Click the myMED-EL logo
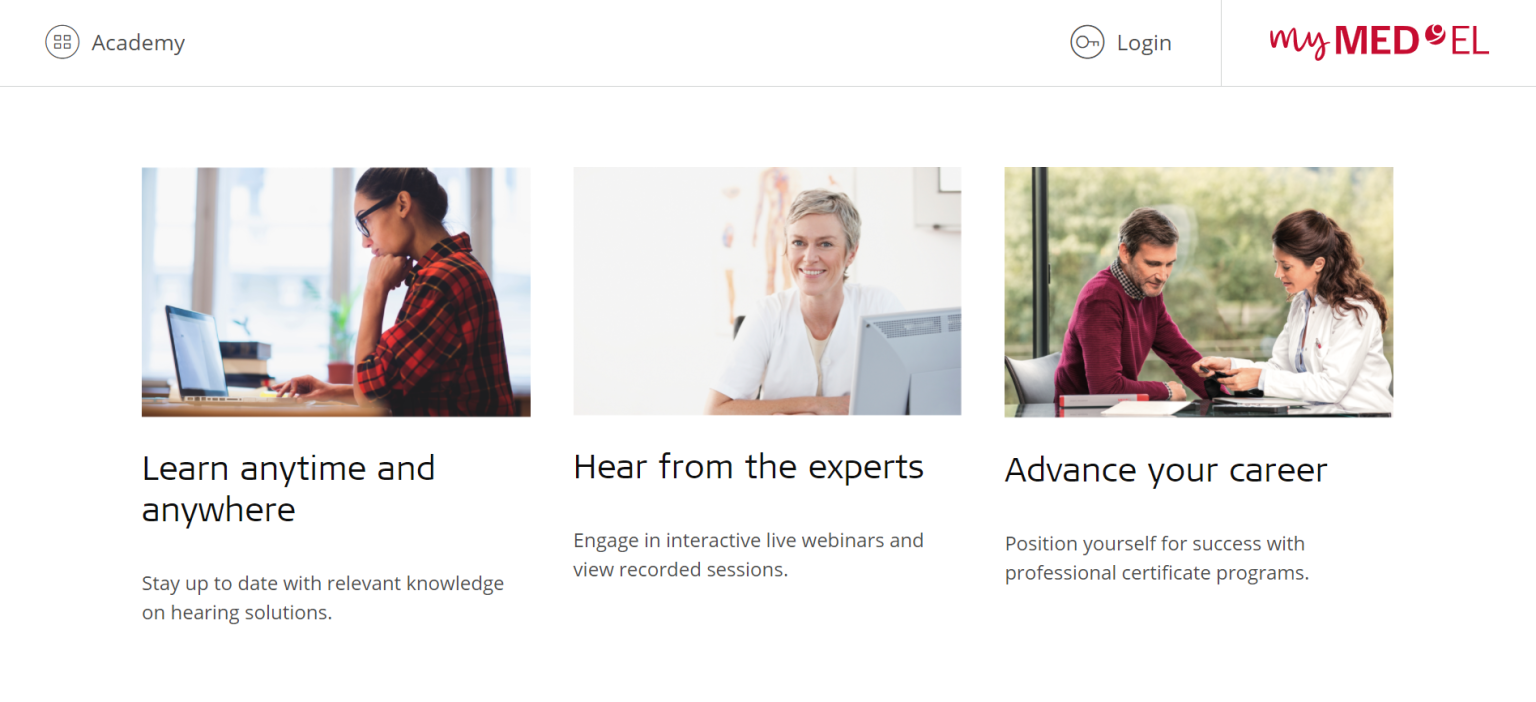This screenshot has height=702, width=1536. (1376, 42)
